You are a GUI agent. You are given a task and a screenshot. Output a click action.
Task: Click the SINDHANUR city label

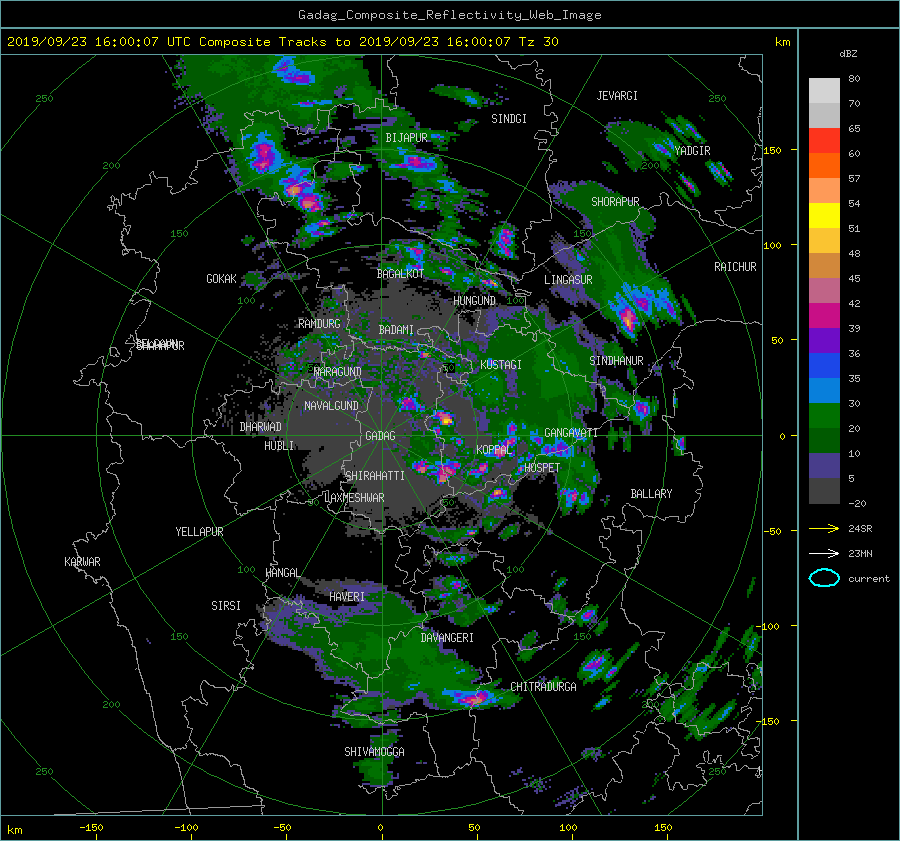(x=616, y=361)
